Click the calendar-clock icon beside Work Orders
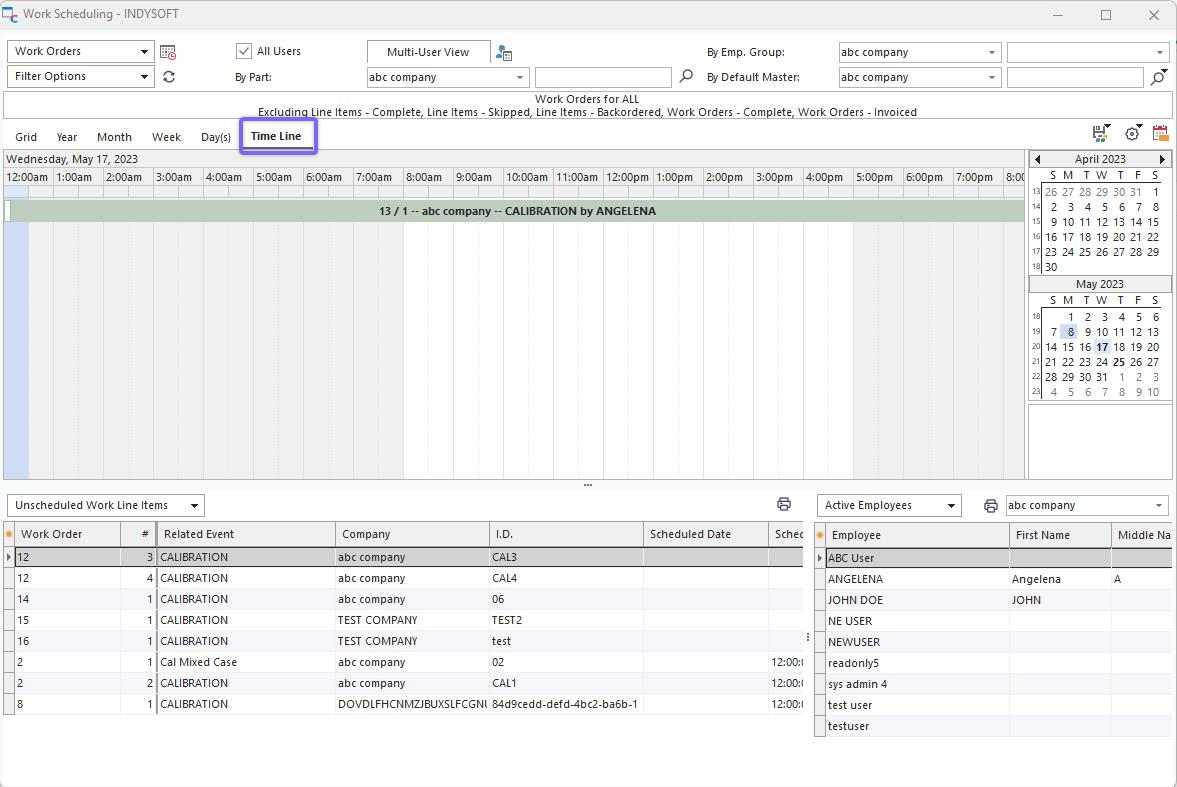Screen dimensions: 1177x787 (168, 52)
